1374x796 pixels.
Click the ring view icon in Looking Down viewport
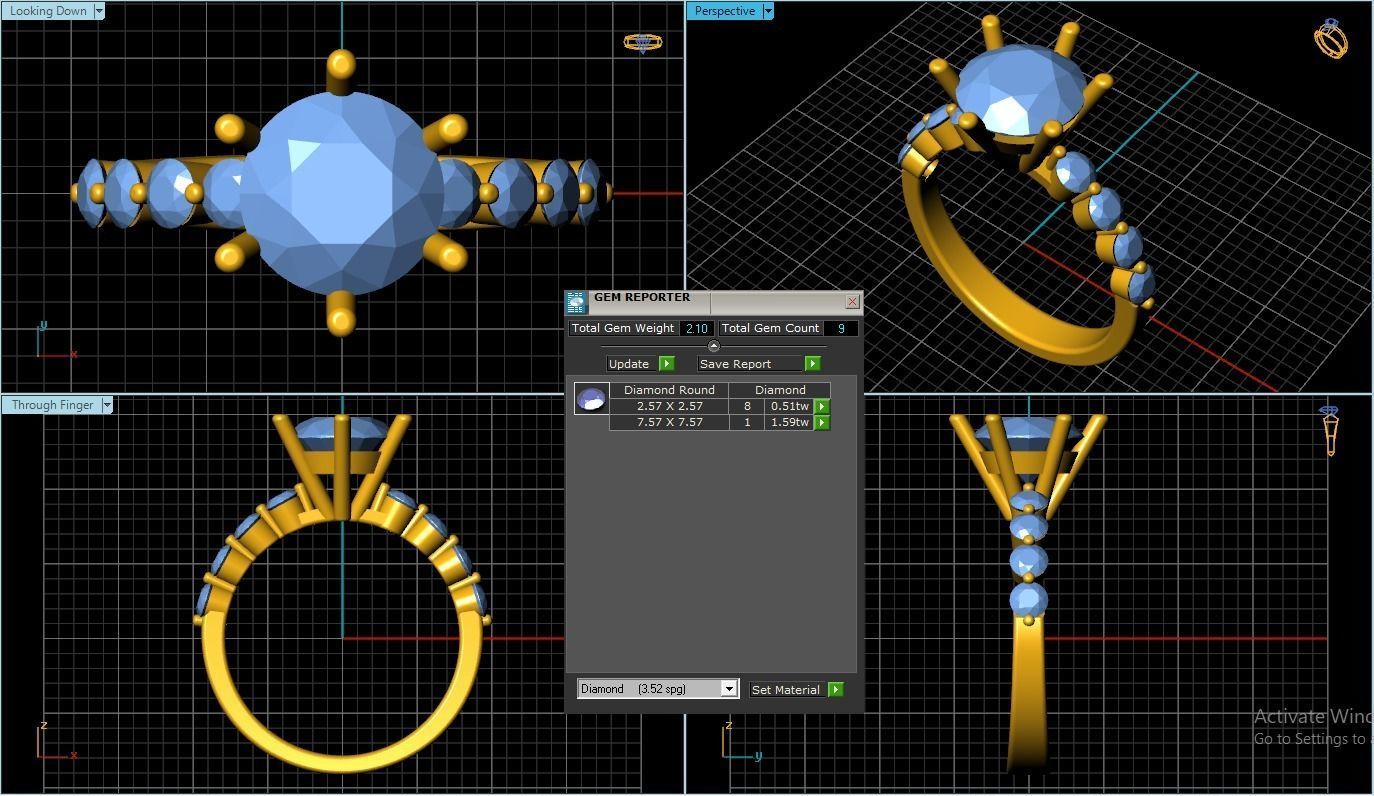click(x=642, y=43)
